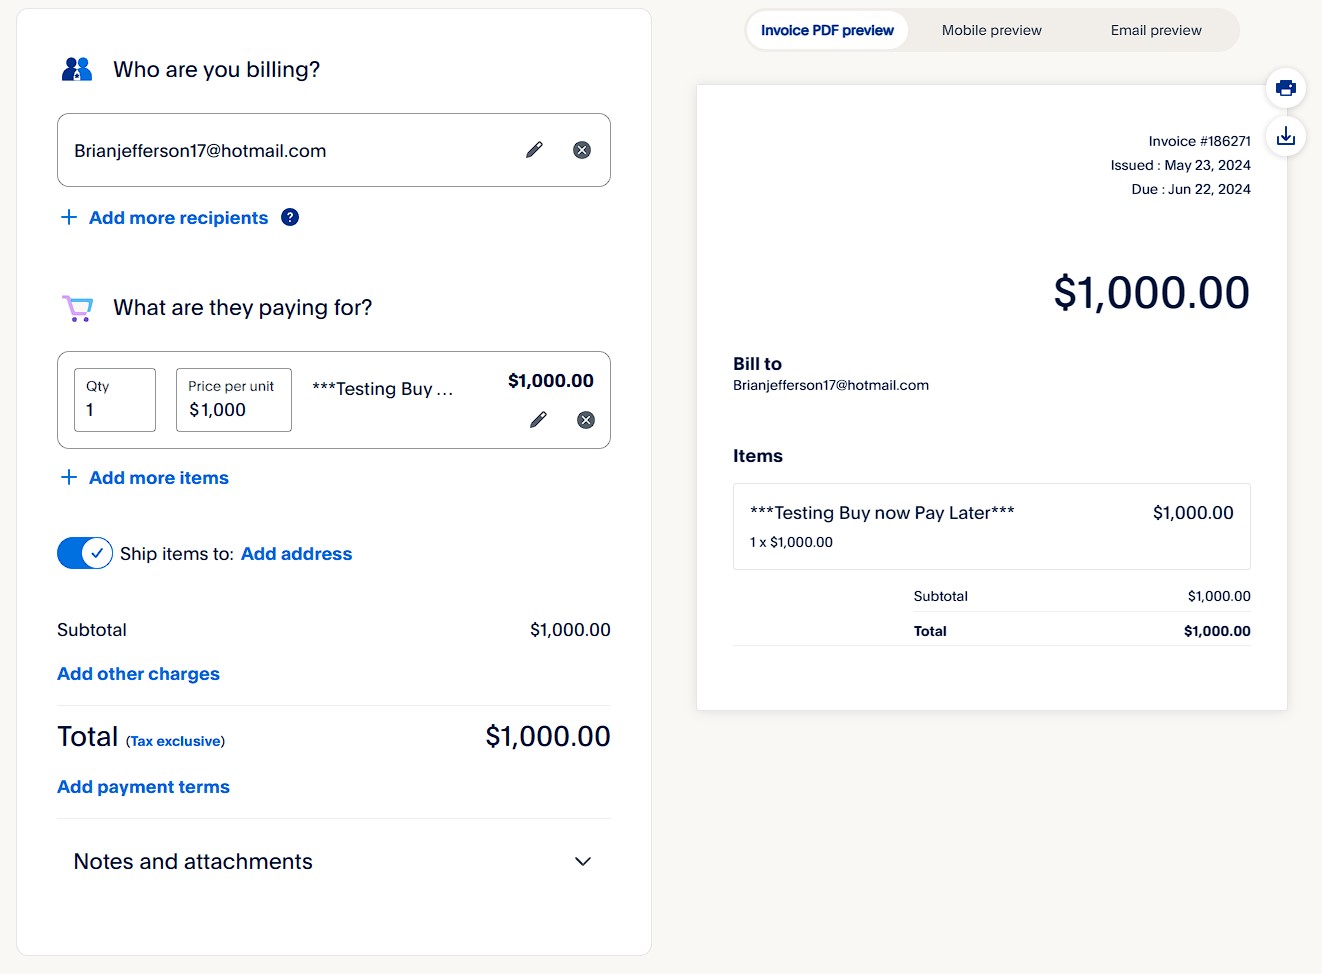1322x974 pixels.
Task: Open the Email preview tab
Action: click(x=1156, y=30)
